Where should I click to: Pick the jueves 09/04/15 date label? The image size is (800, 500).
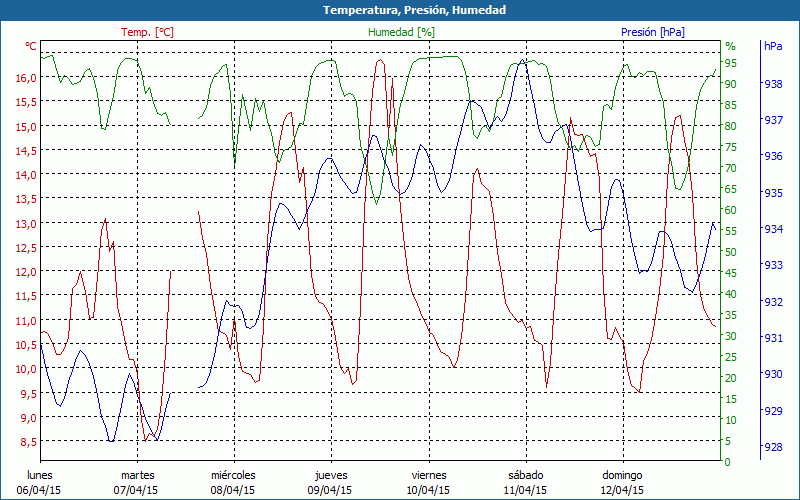(x=331, y=483)
